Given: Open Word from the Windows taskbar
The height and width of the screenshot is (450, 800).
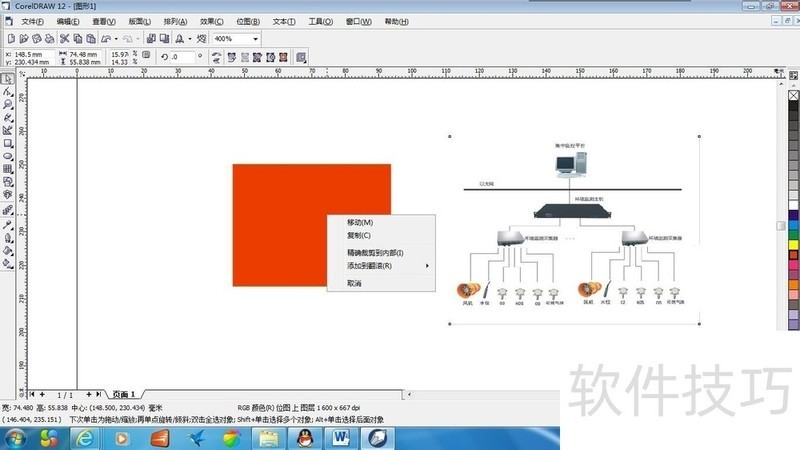Looking at the screenshot, I should point(340,439).
